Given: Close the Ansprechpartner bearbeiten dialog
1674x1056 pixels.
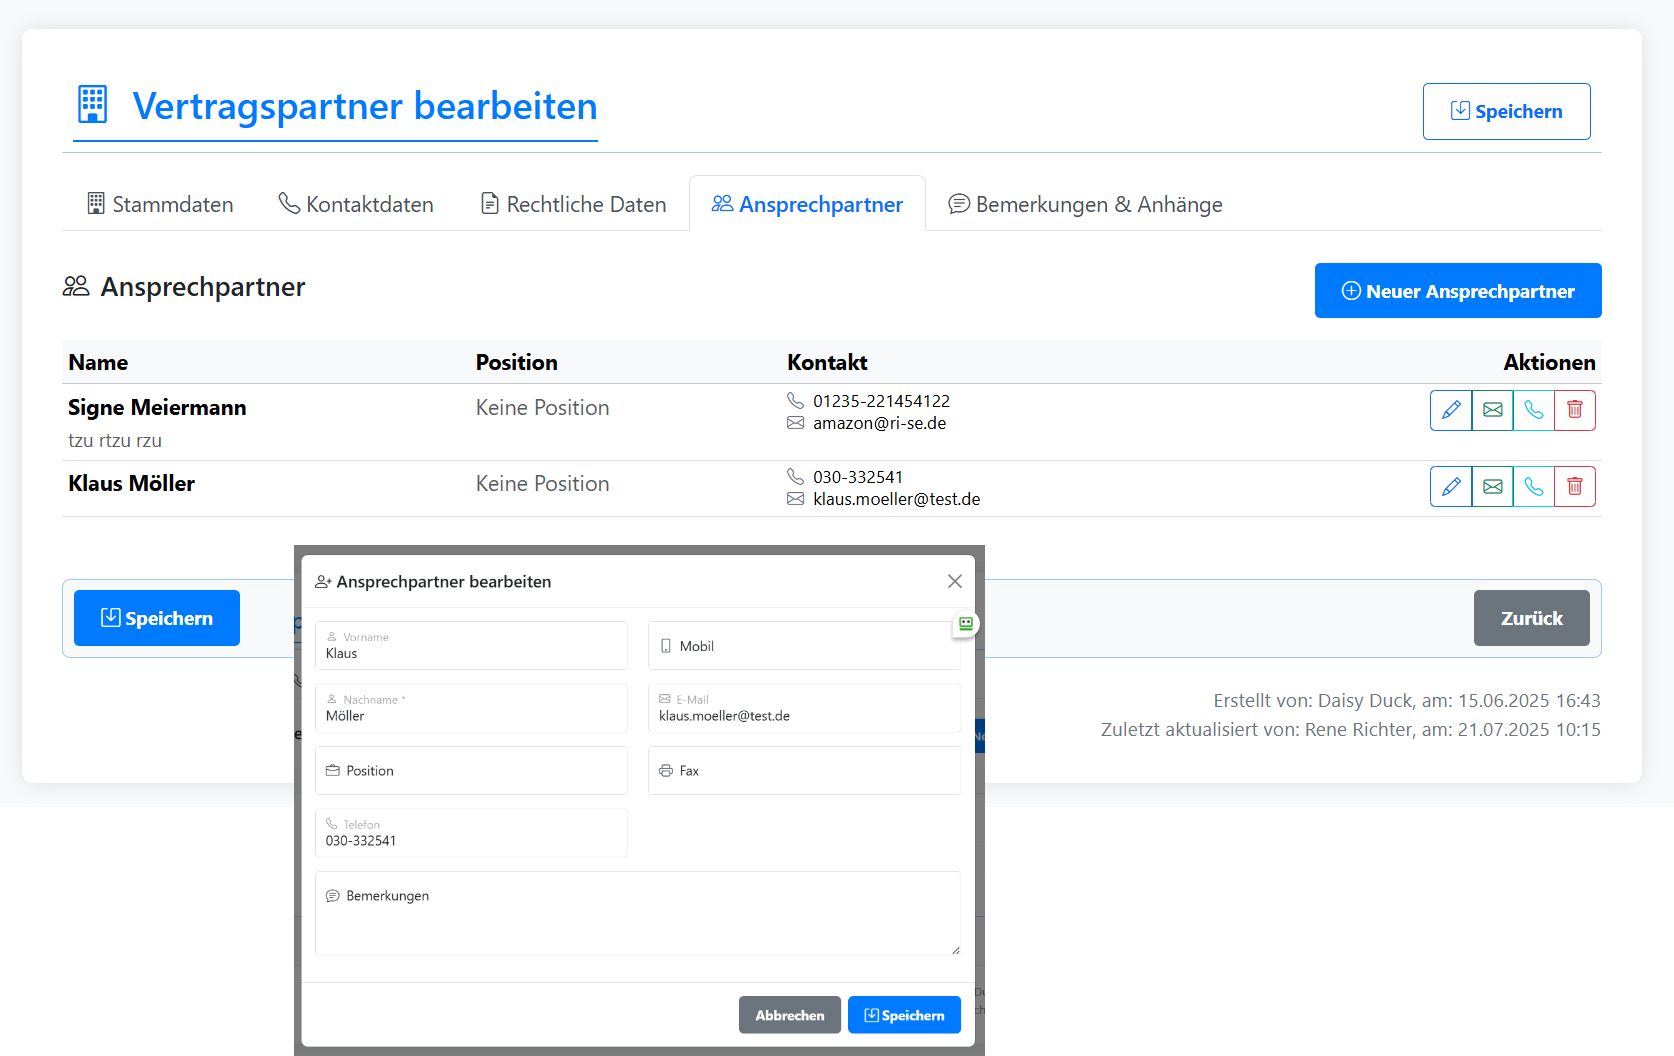Looking at the screenshot, I should click(954, 581).
